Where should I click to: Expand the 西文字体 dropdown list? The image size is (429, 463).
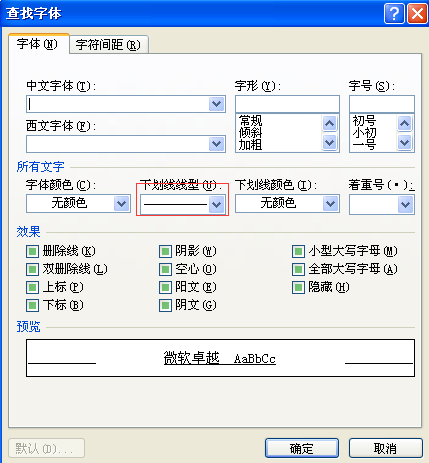[217, 144]
